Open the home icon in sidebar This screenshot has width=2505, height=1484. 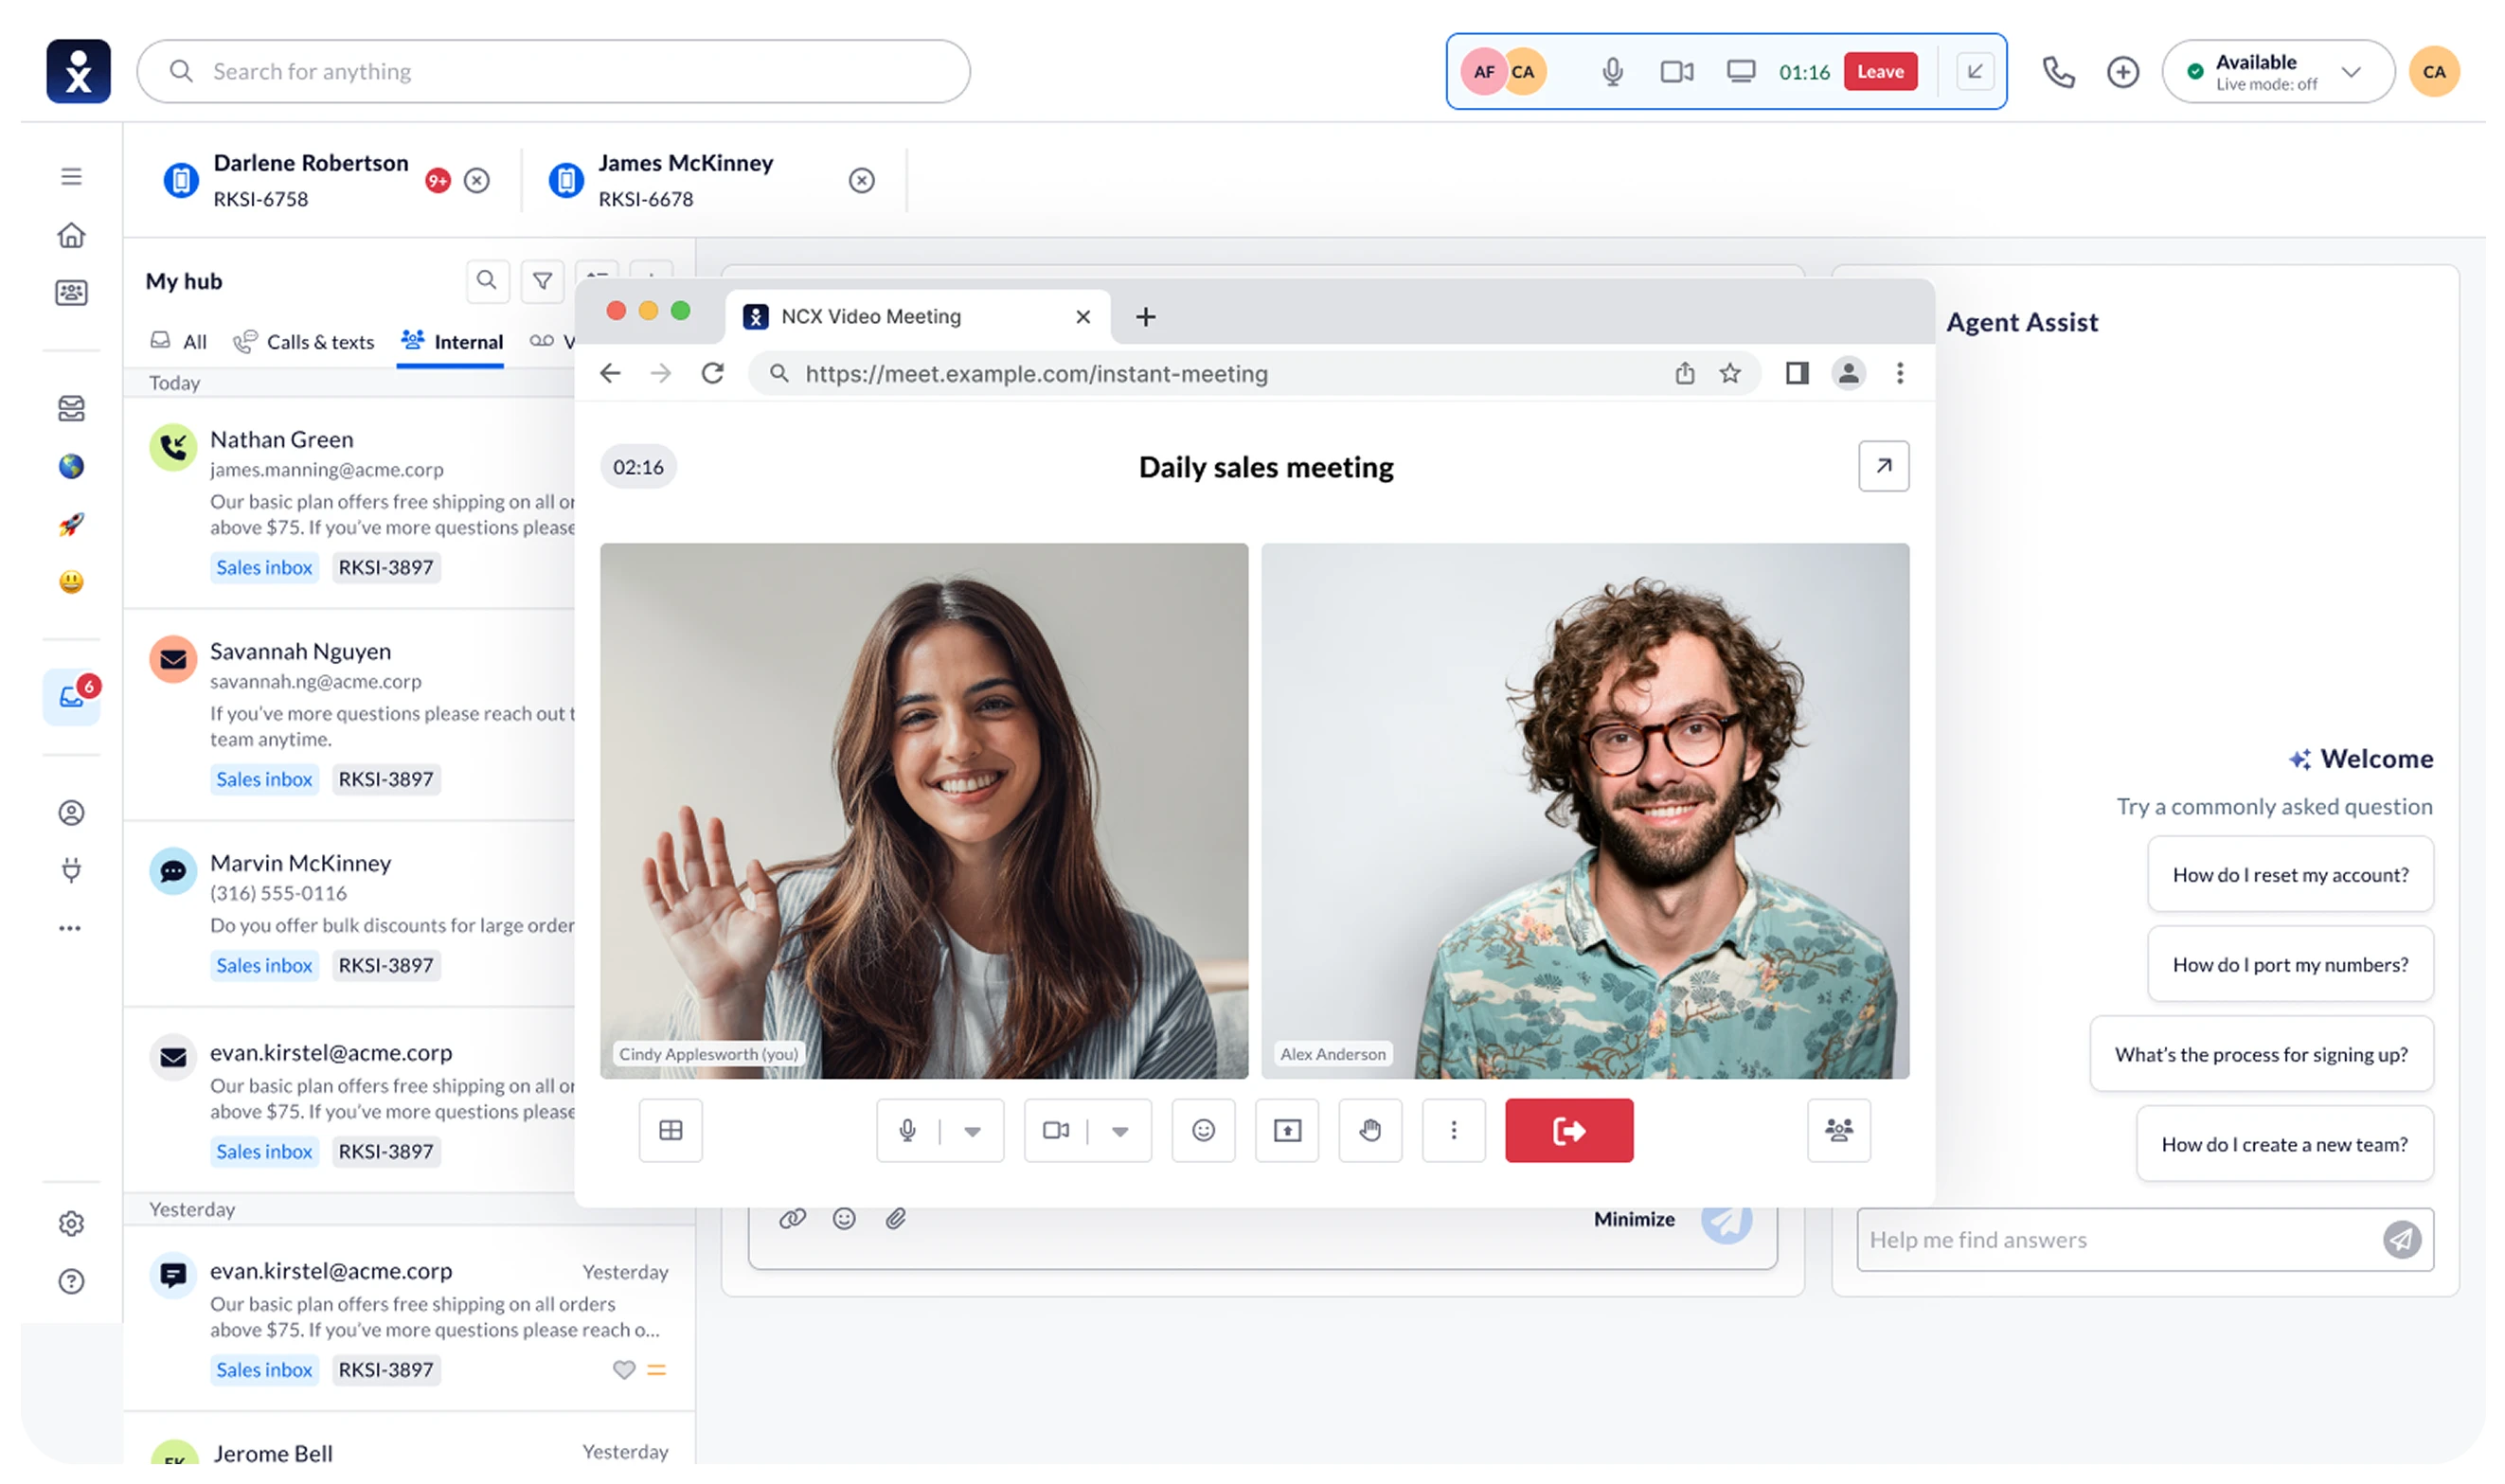[x=71, y=235]
